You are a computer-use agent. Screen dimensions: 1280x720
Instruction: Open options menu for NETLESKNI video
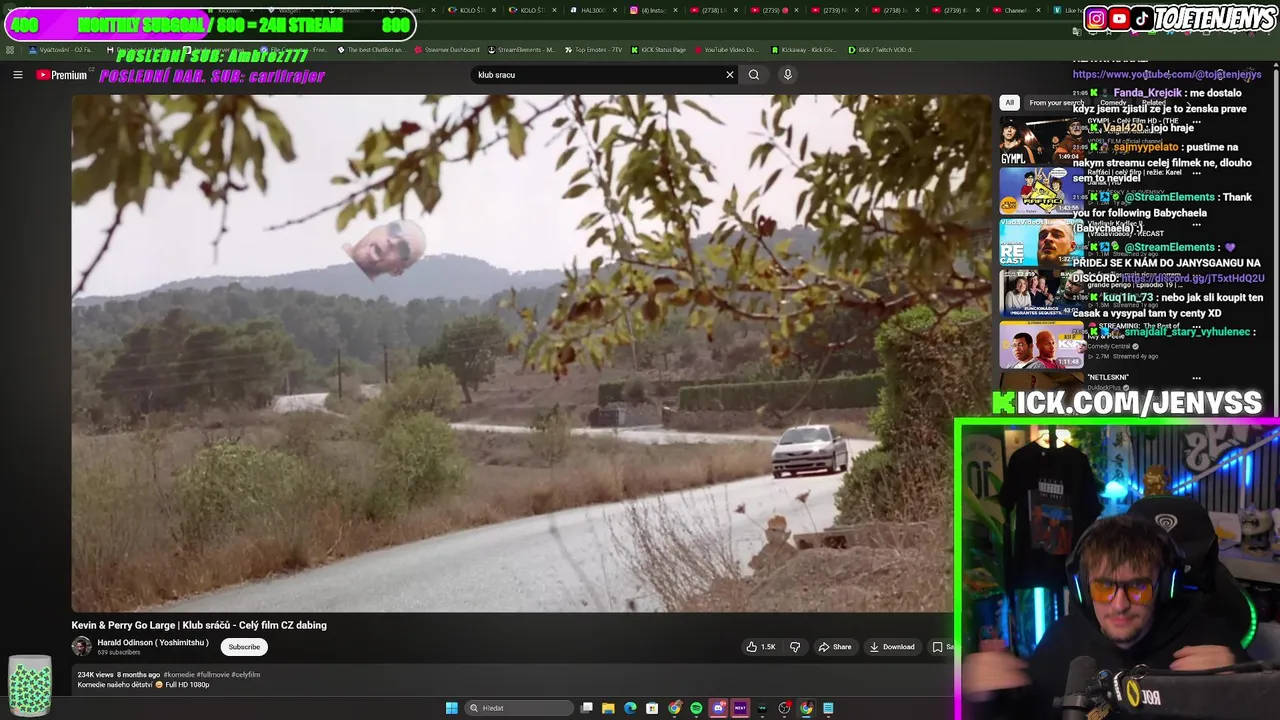[x=1197, y=378]
